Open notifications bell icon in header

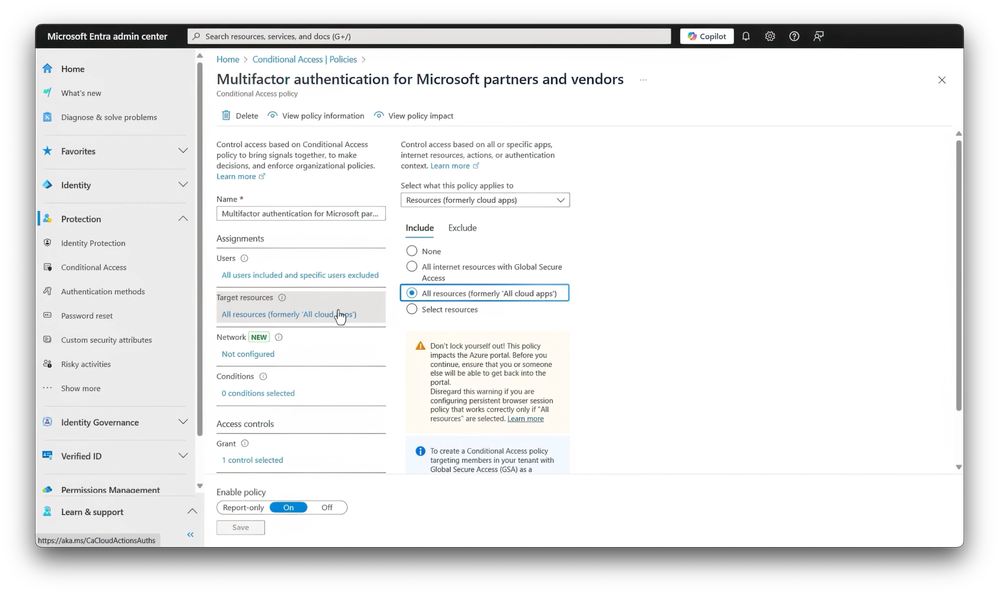[746, 36]
